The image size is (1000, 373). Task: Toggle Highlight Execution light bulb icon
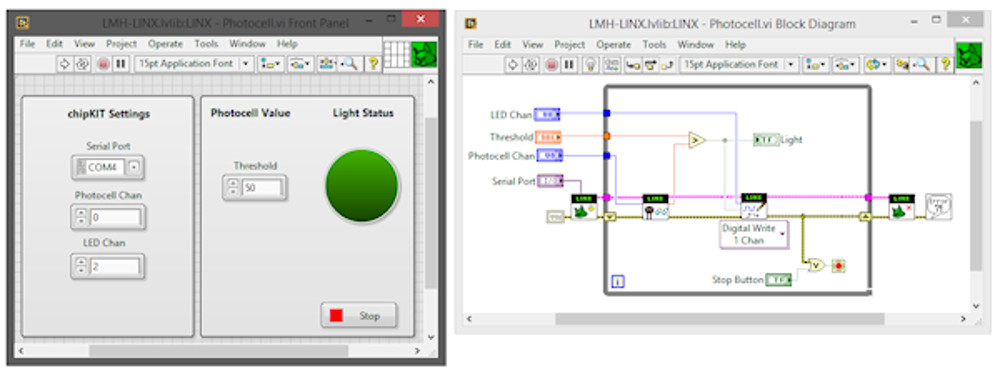[591, 64]
